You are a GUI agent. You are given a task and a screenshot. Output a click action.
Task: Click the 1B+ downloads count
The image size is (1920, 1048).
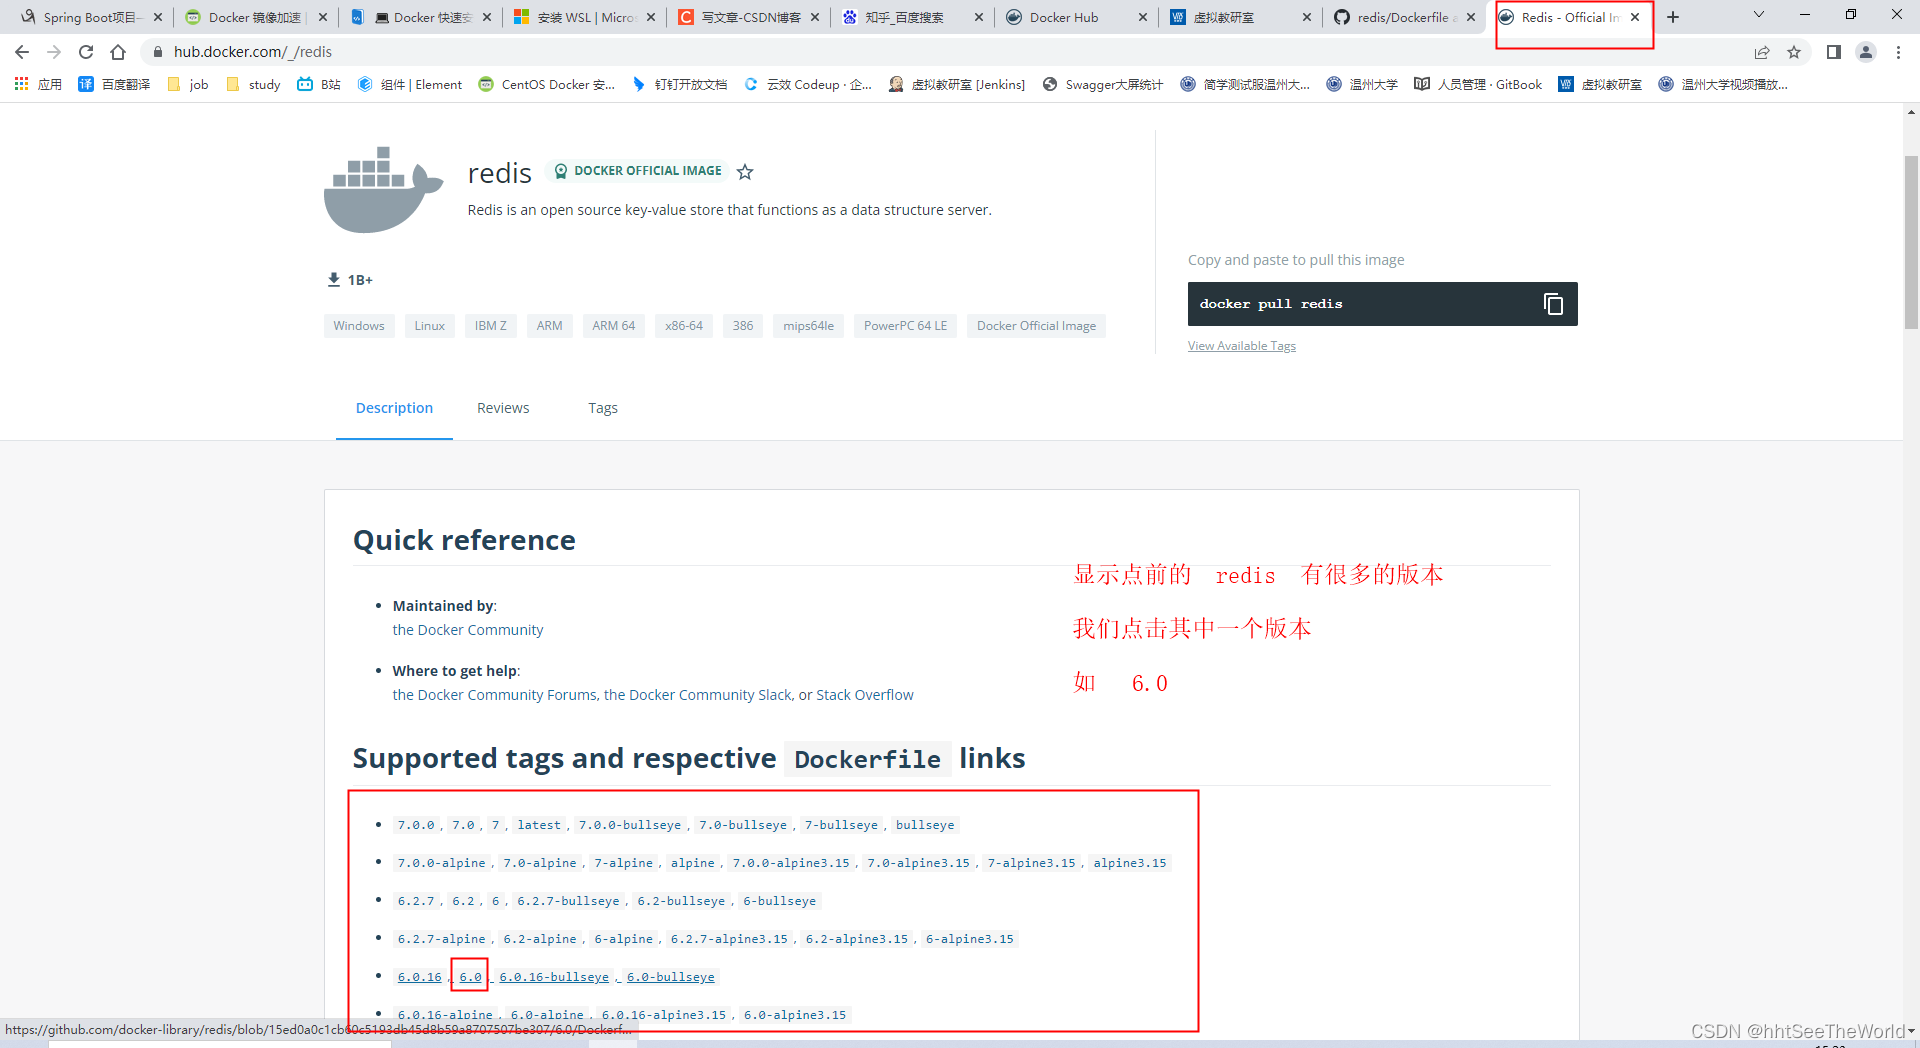pos(350,280)
